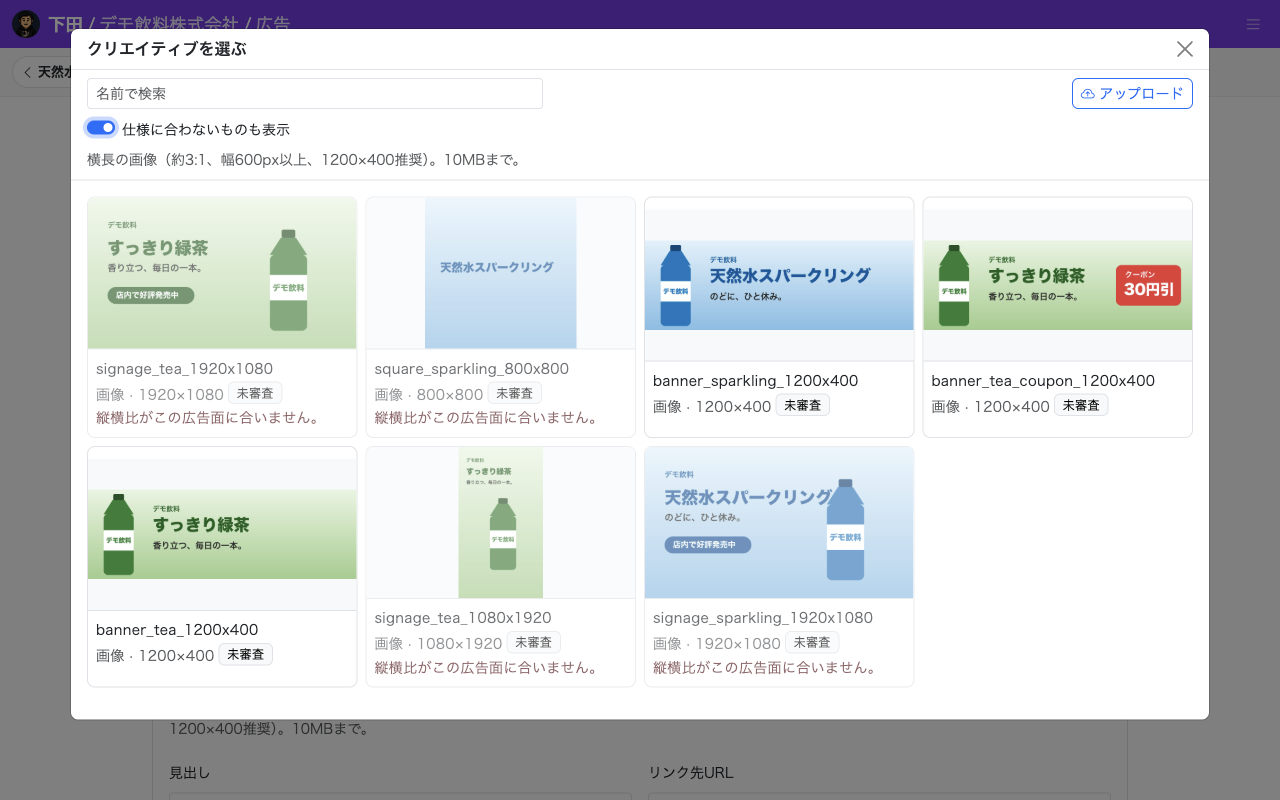The width and height of the screenshot is (1280, 800).
Task: Click aspect-ratio warning under signage_sparkling_1920x1080
Action: [x=765, y=667]
